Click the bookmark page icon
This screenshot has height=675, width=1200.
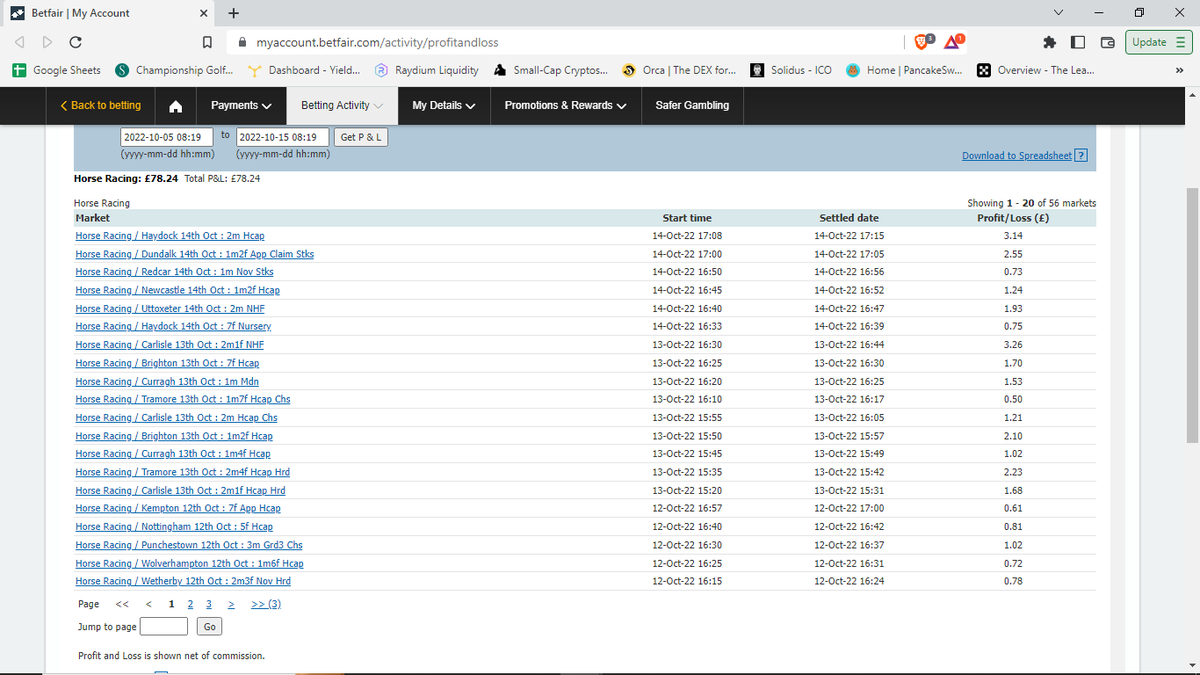(x=206, y=42)
